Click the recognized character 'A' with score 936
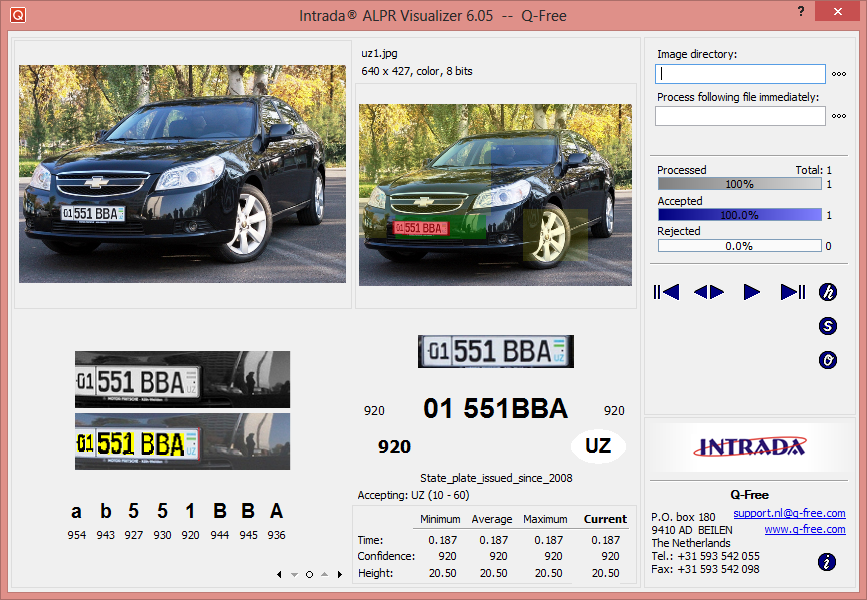This screenshot has height=600, width=867. pos(276,512)
